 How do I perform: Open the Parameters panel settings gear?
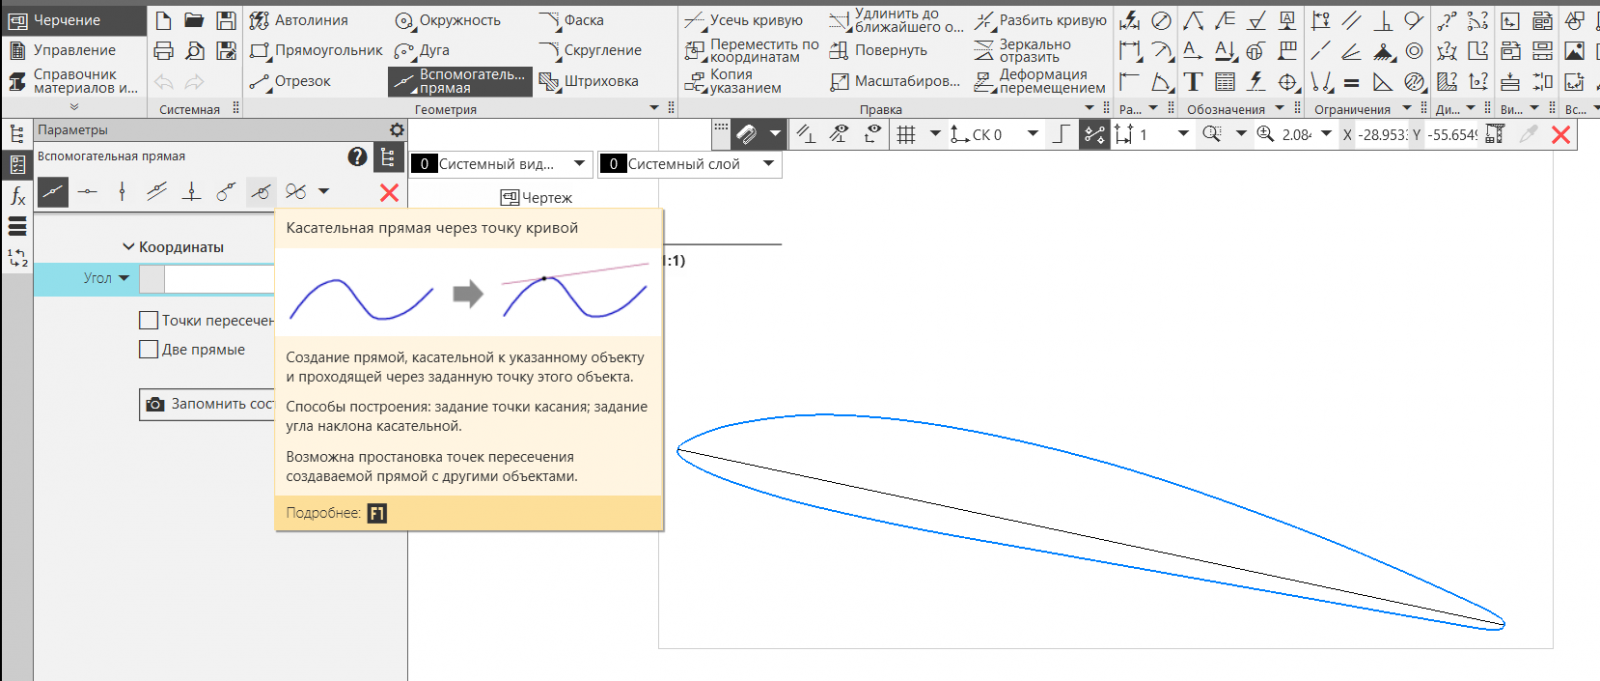[397, 130]
